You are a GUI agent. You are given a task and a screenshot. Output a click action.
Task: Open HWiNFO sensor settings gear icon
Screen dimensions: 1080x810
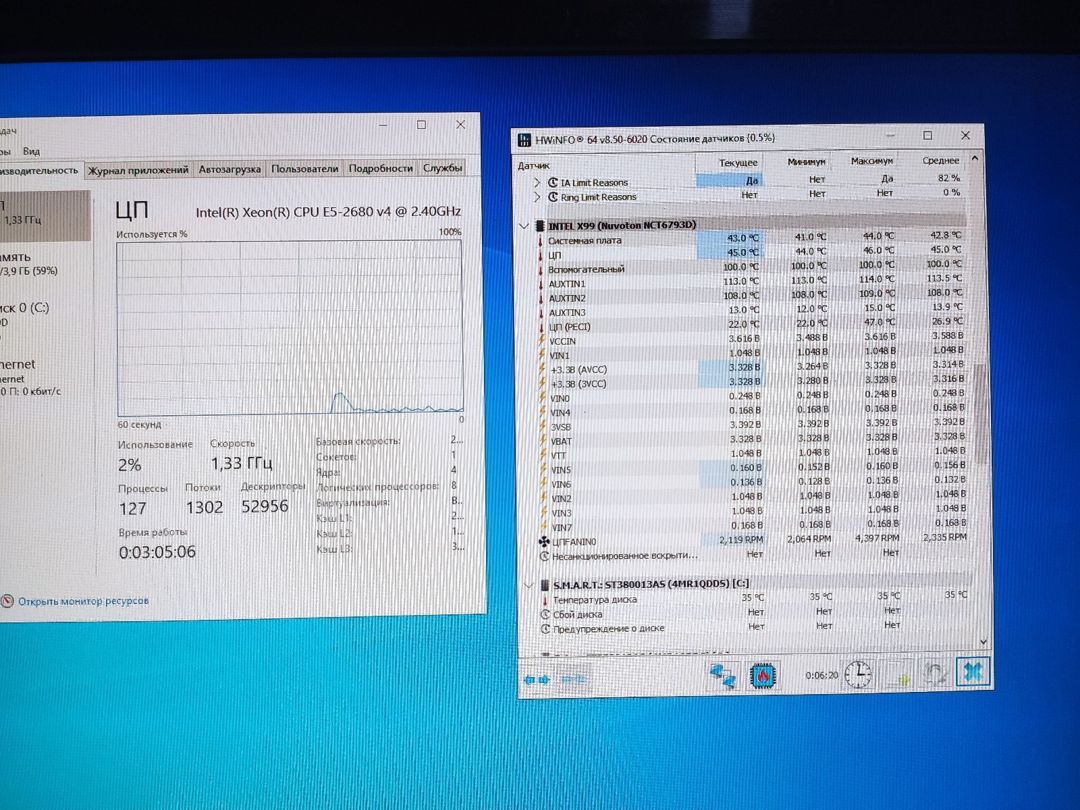(x=934, y=674)
